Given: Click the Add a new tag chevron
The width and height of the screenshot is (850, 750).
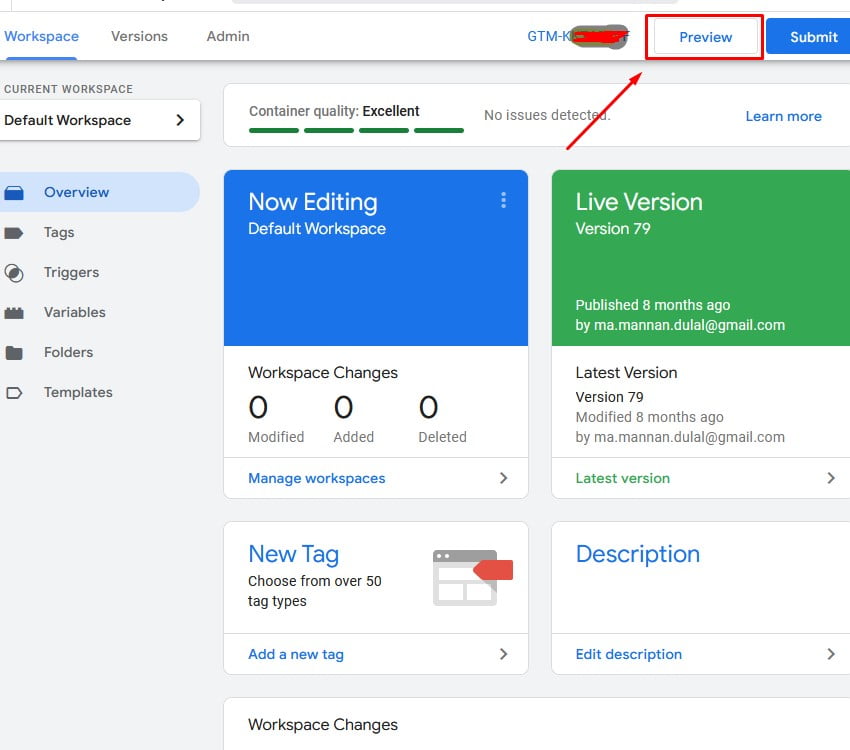Looking at the screenshot, I should pos(503,654).
